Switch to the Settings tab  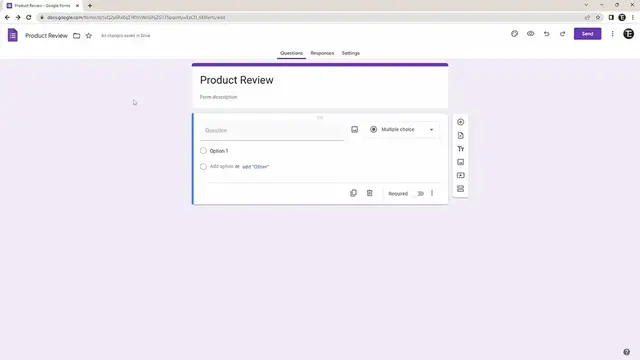[x=351, y=53]
